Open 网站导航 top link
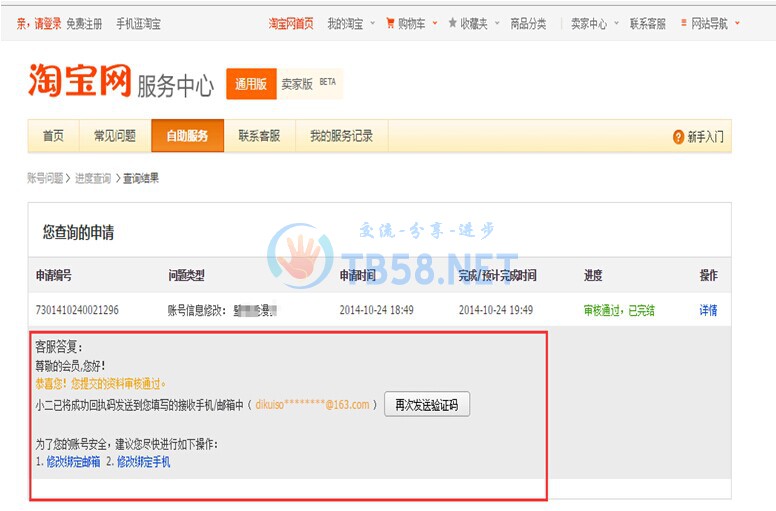Viewport: 776px width, 511px height. pyautogui.click(x=710, y=23)
